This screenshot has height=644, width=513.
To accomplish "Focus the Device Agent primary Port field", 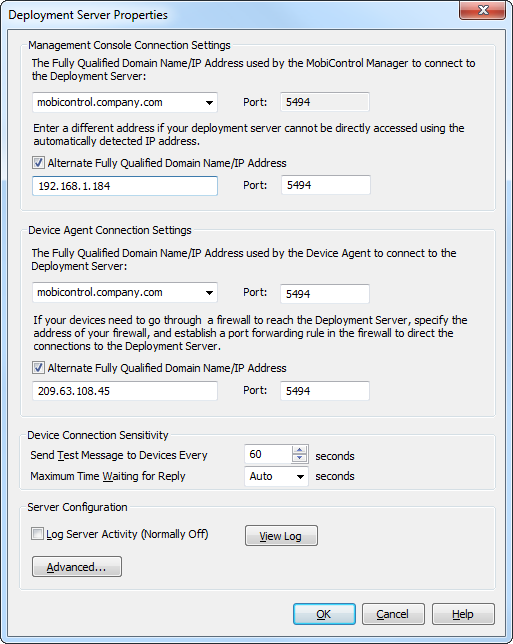I will click(325, 294).
